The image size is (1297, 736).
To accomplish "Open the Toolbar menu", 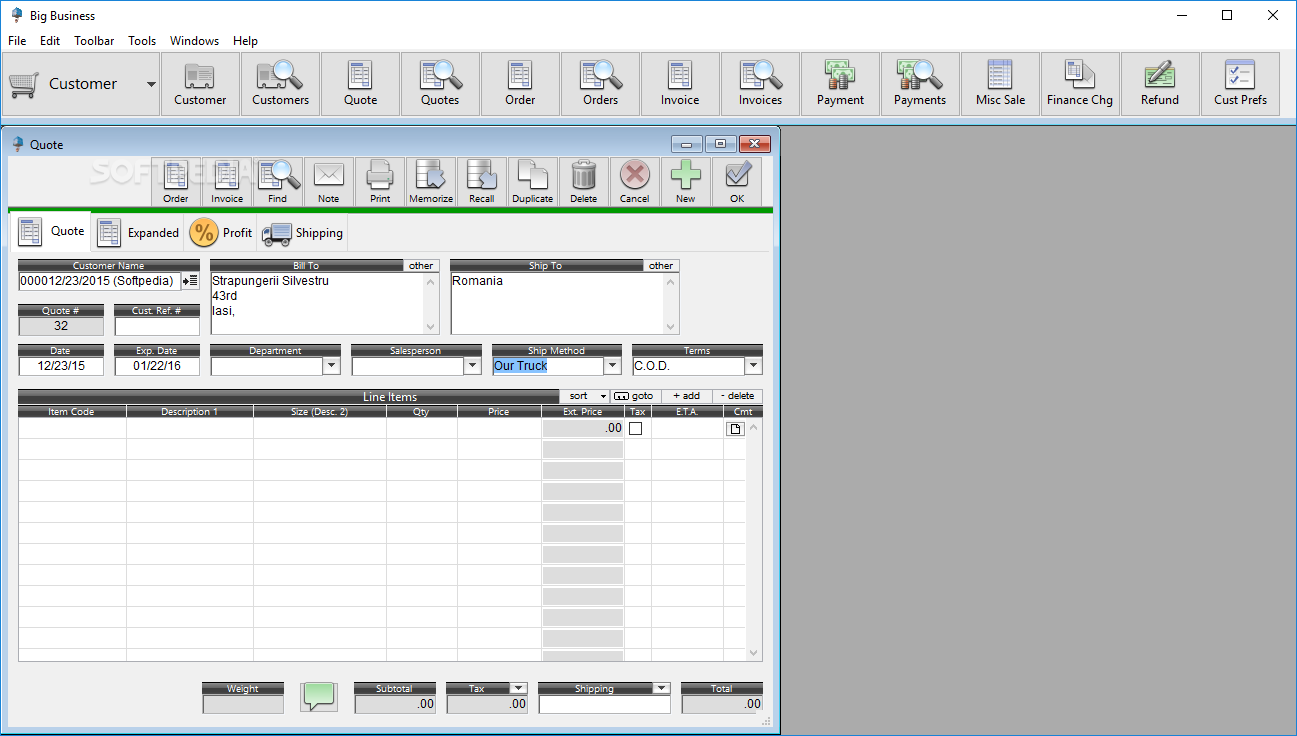I will [94, 41].
